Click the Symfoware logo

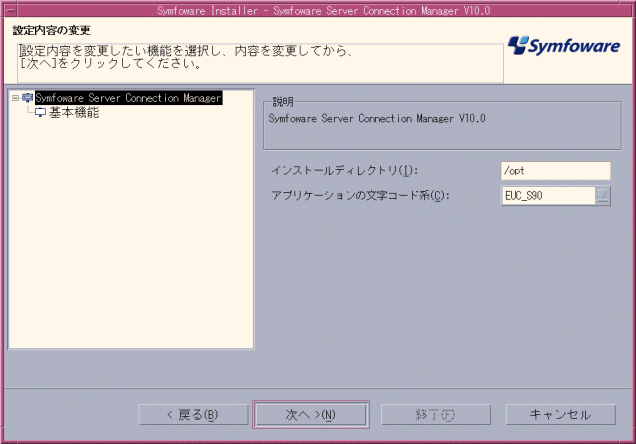(564, 46)
